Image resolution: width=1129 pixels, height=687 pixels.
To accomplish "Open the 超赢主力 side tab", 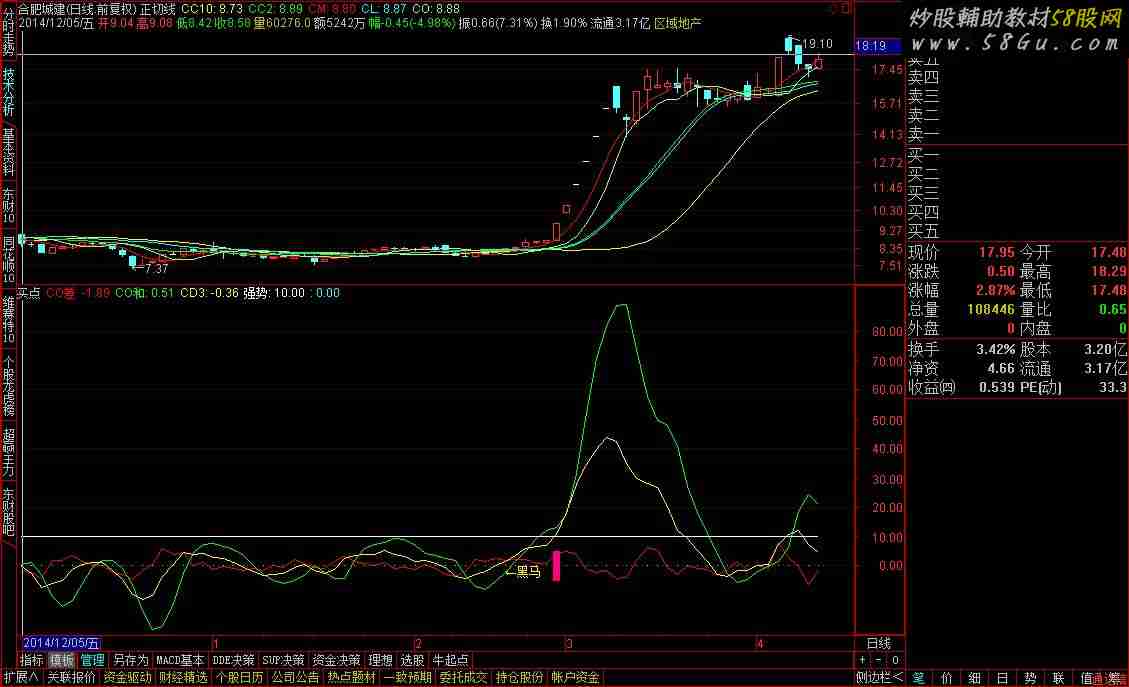I will (x=8, y=452).
